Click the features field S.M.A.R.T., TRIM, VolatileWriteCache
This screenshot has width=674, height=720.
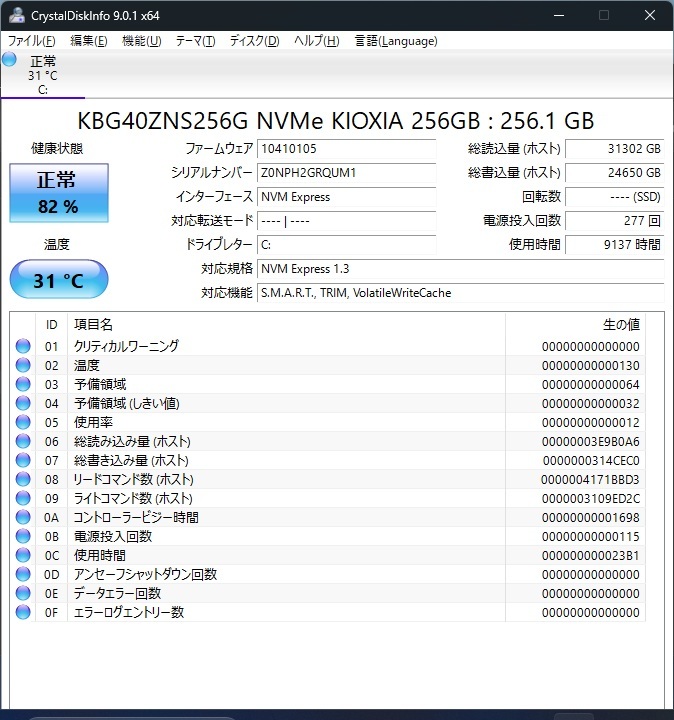461,292
